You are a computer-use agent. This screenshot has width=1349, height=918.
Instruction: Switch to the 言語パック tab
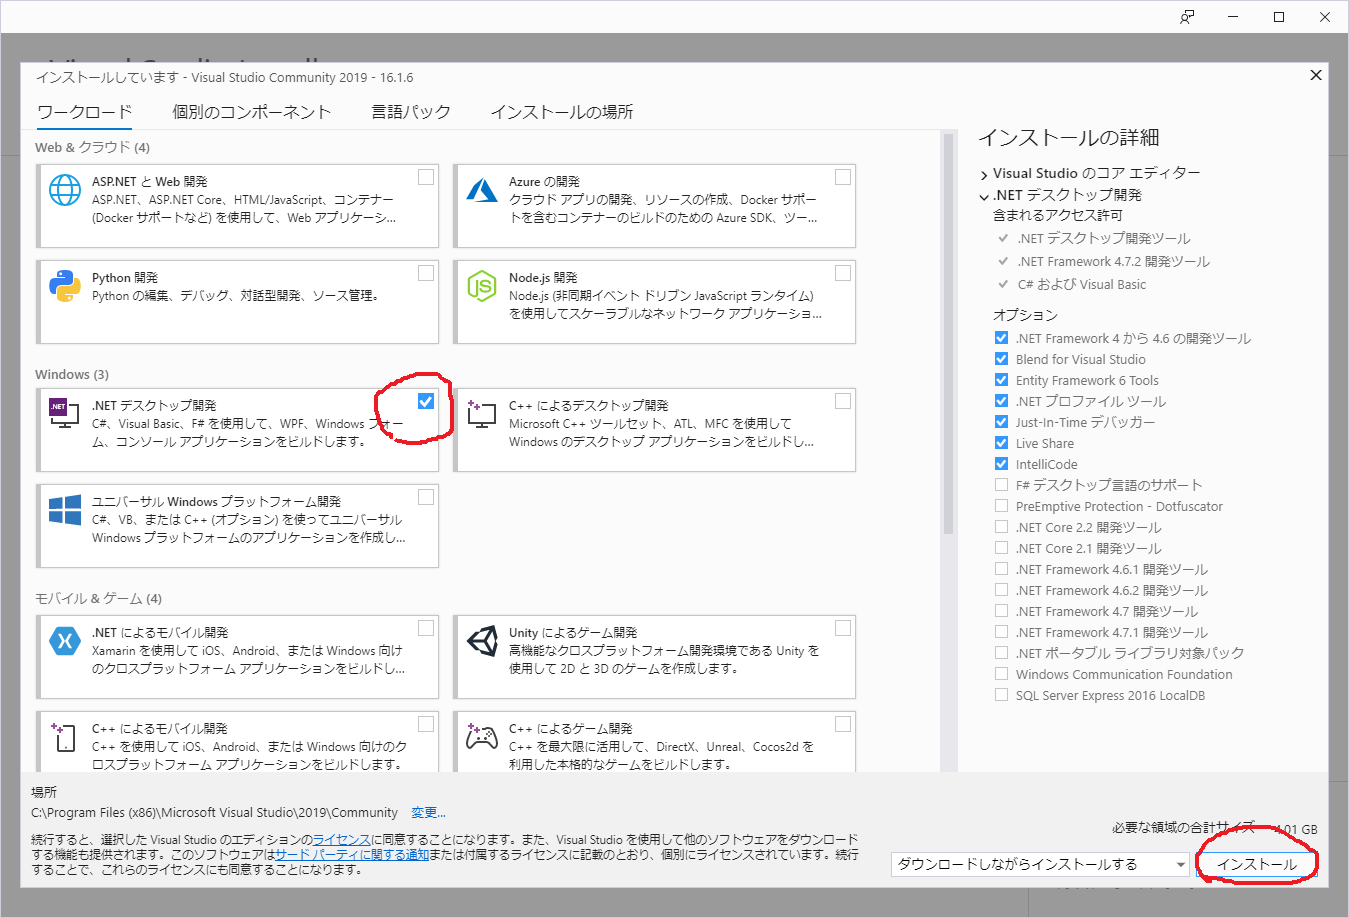tap(410, 112)
